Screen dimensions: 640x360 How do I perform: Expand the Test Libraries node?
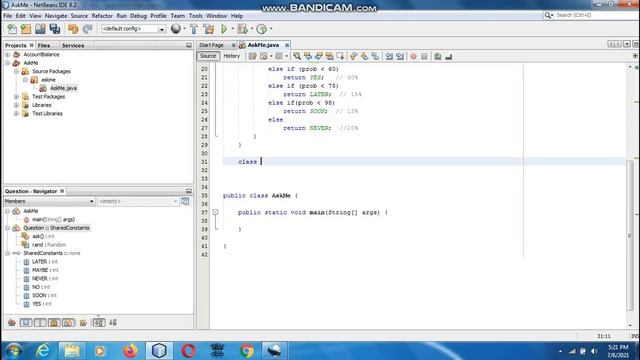click(x=16, y=113)
